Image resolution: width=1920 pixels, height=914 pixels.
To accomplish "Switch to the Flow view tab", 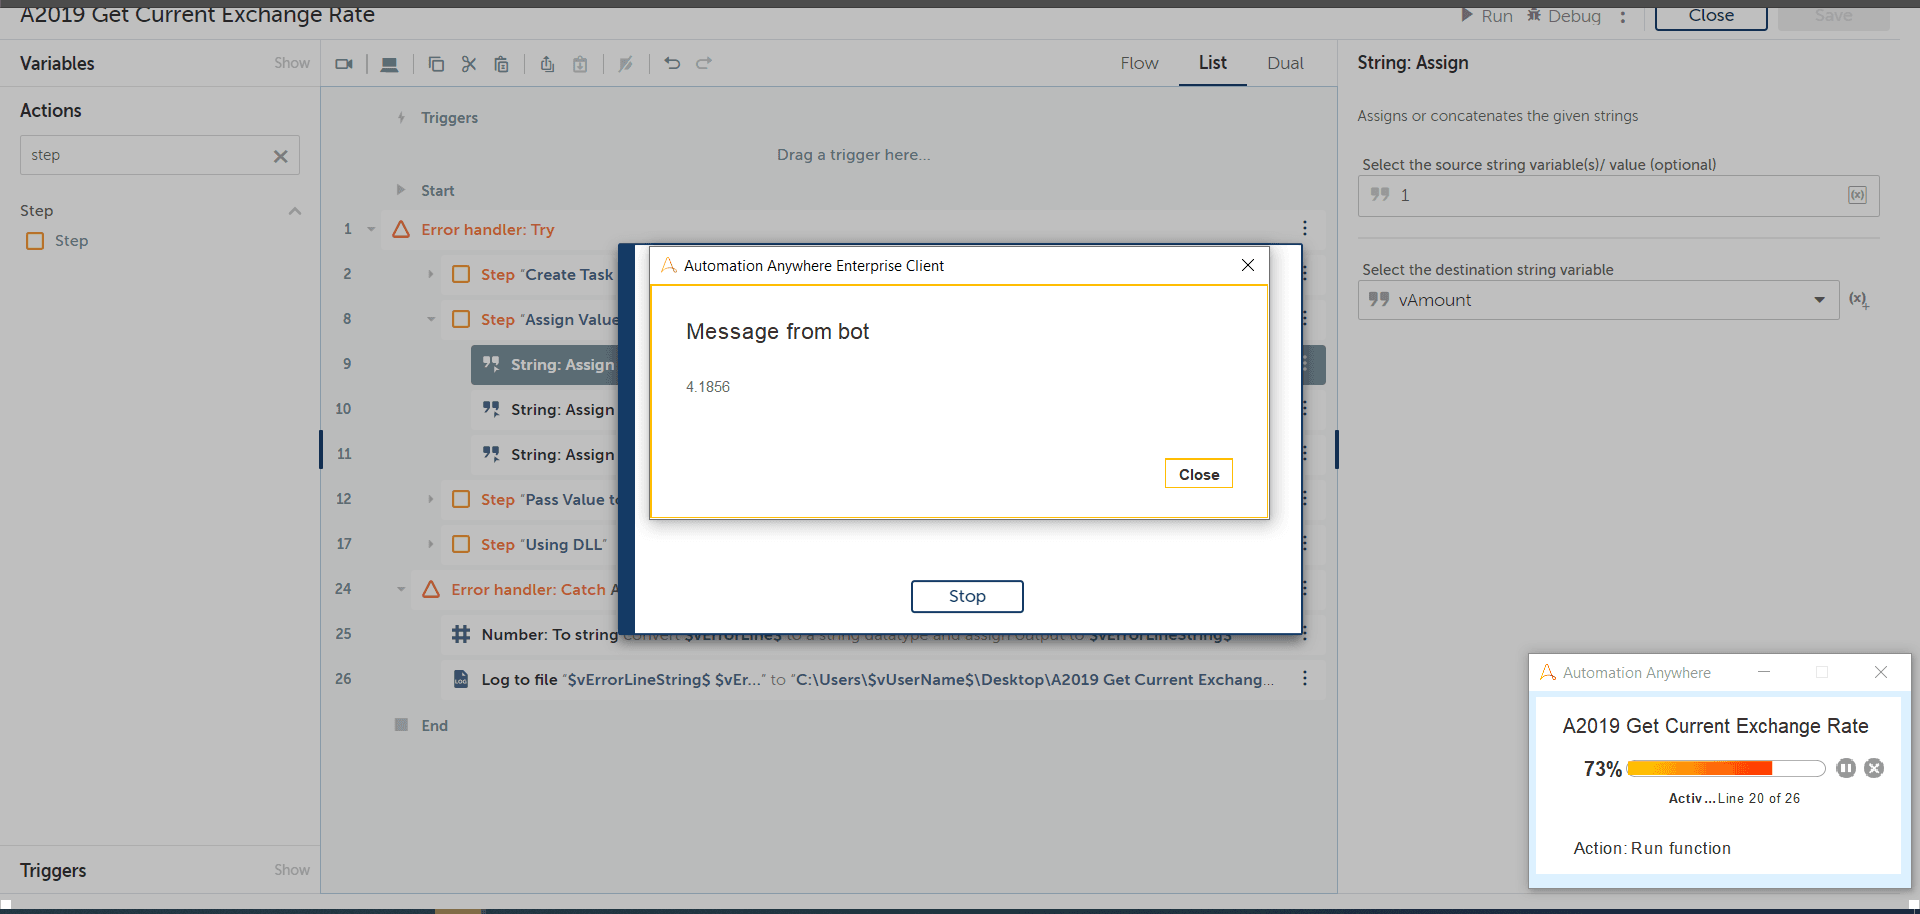I will click(x=1139, y=63).
